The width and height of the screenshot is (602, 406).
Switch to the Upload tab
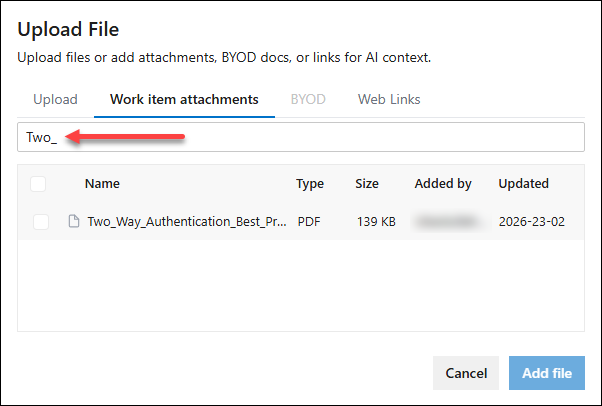click(x=55, y=99)
